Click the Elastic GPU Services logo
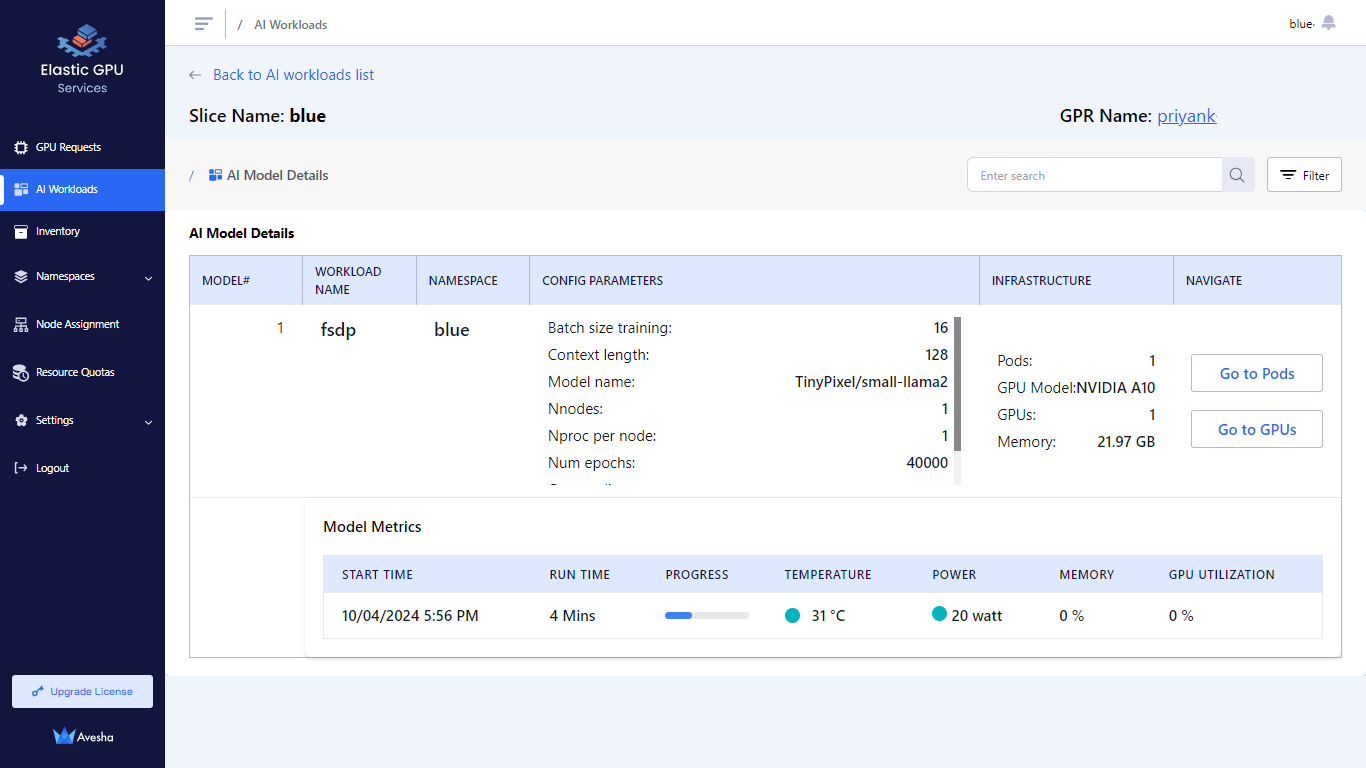The image size is (1366, 768). pyautogui.click(x=82, y=60)
